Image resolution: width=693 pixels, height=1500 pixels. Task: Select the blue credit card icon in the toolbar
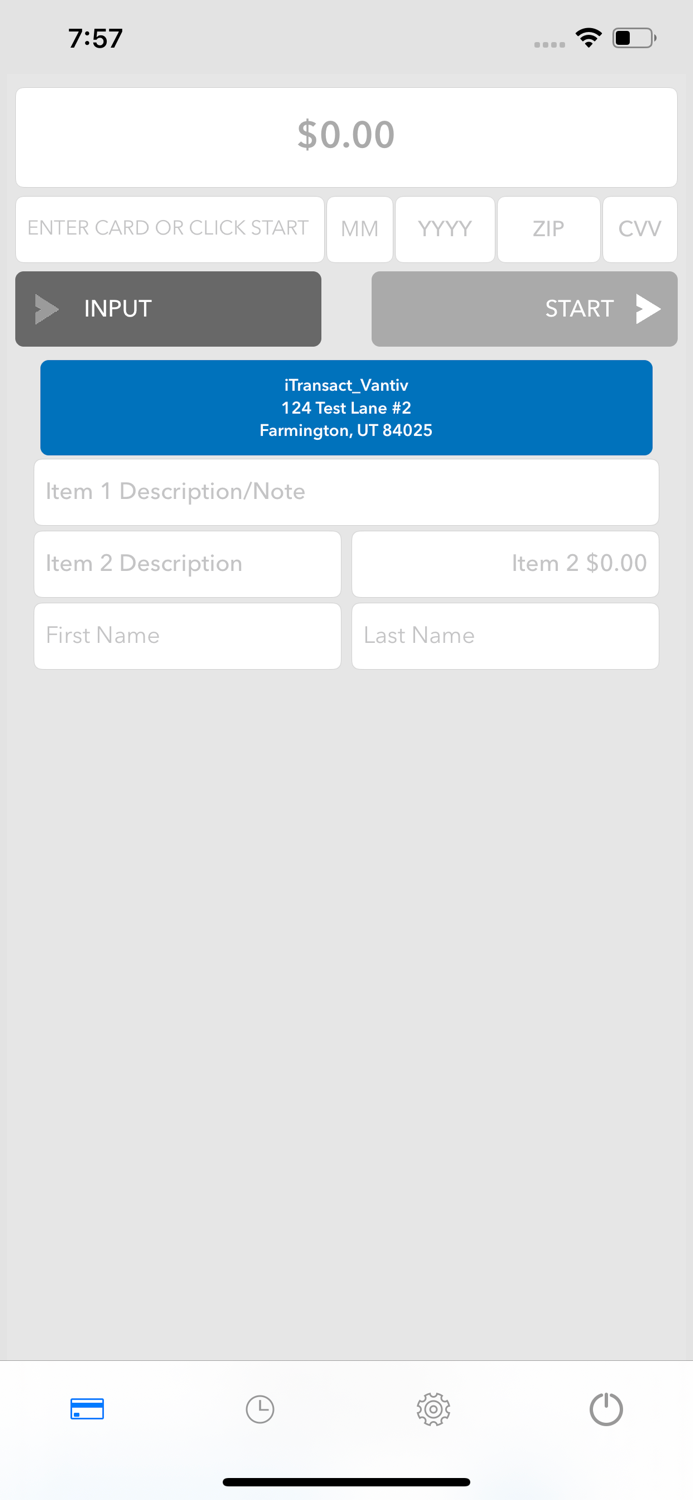[87, 1409]
